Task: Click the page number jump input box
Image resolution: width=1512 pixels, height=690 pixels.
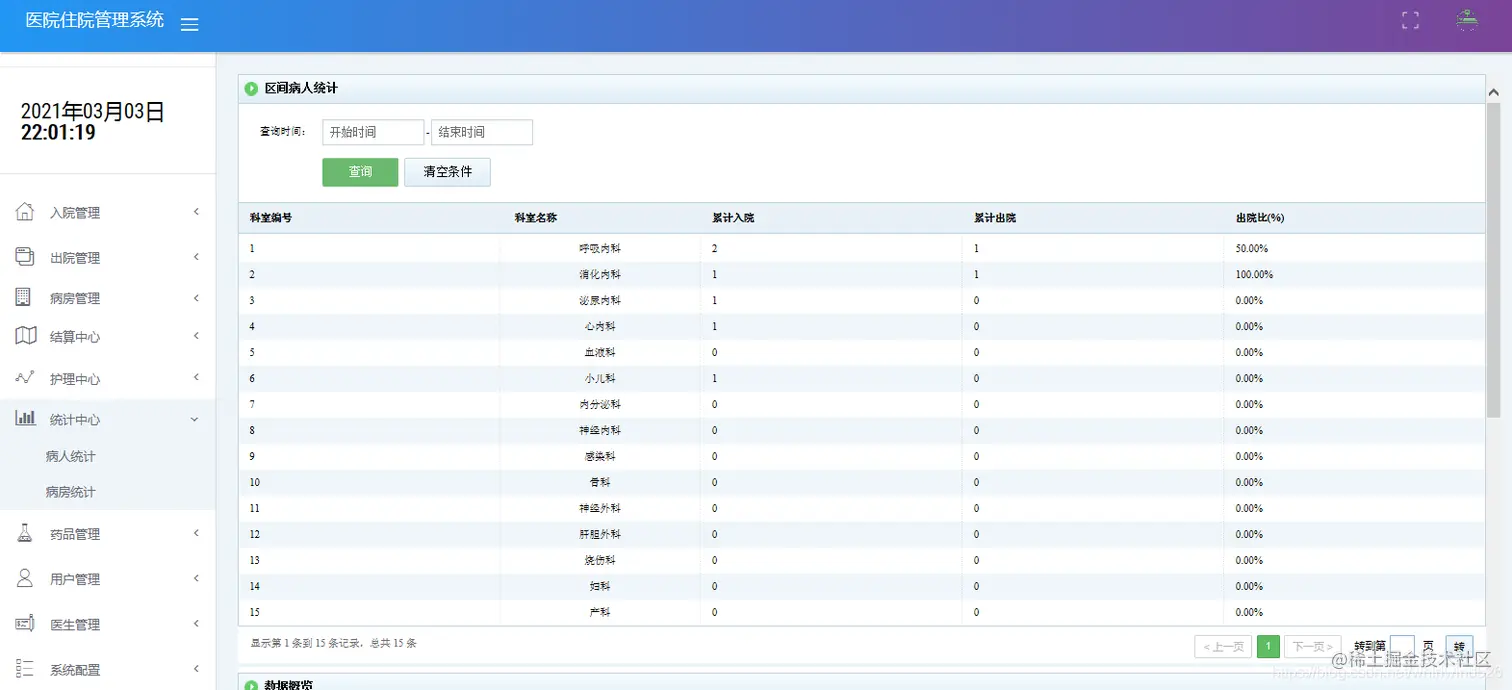Action: coord(1403,647)
